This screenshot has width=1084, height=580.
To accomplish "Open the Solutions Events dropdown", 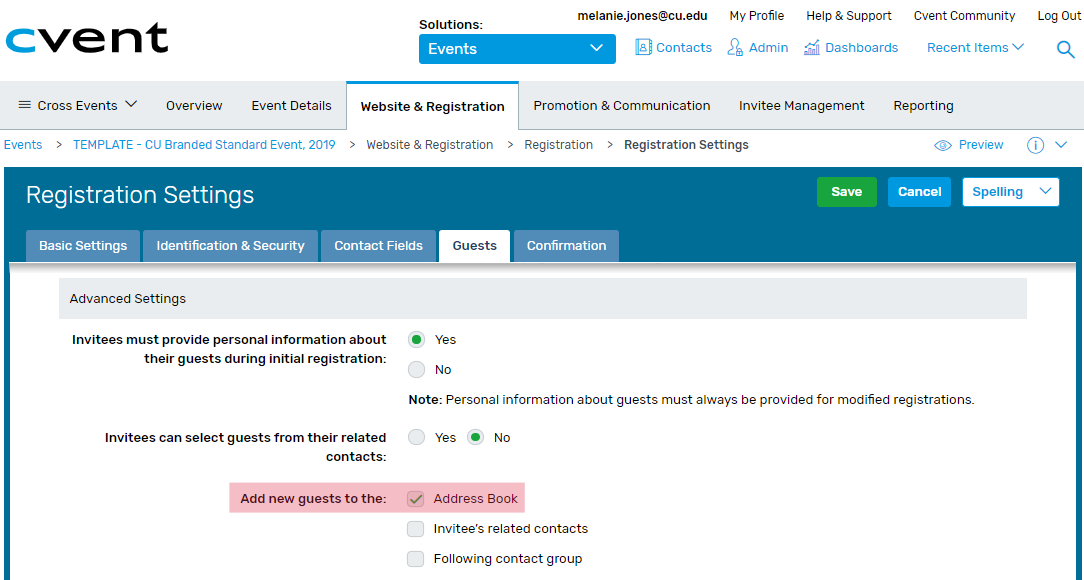I will 517,49.
